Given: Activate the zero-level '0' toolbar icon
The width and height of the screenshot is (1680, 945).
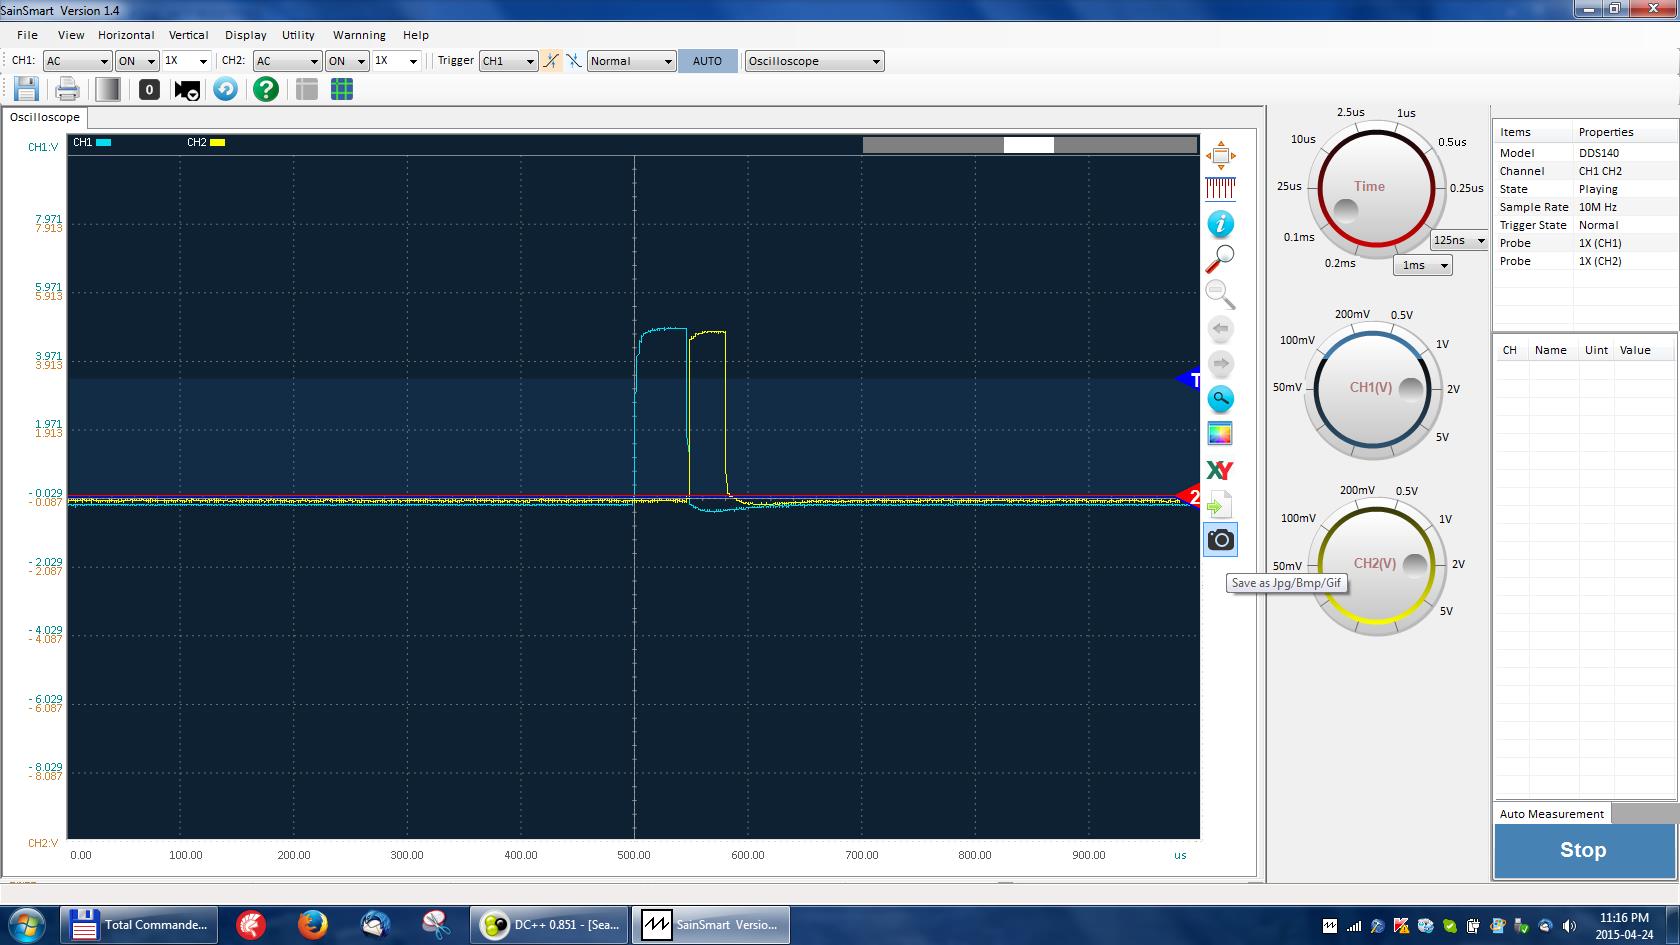Looking at the screenshot, I should [x=149, y=89].
